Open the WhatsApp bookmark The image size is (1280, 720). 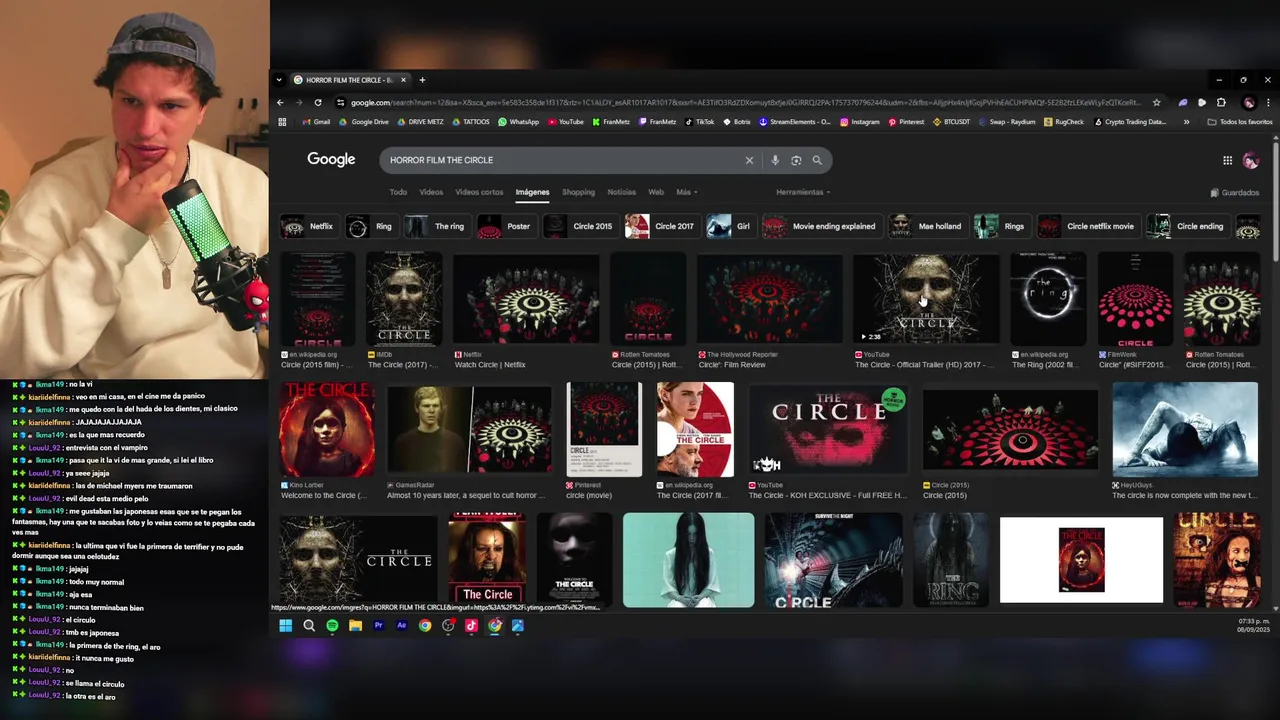[x=518, y=122]
